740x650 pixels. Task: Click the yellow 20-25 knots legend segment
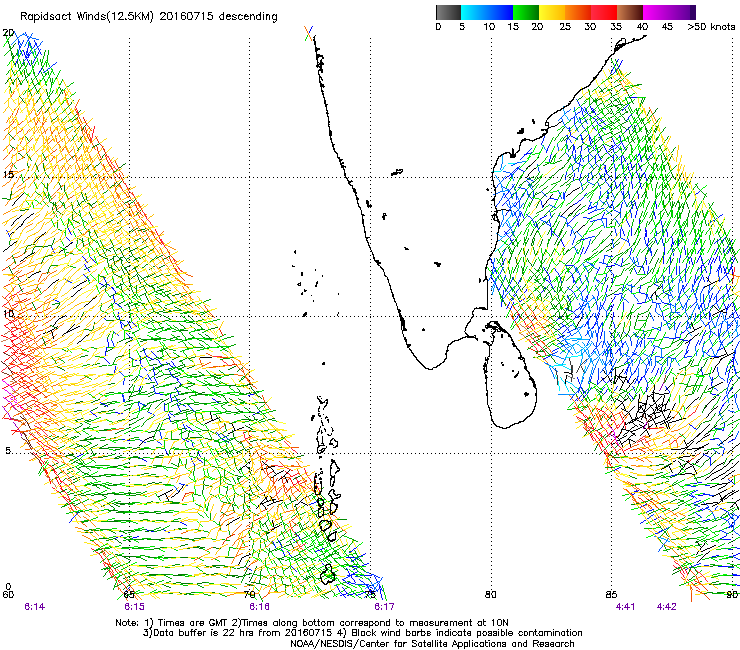(552, 12)
